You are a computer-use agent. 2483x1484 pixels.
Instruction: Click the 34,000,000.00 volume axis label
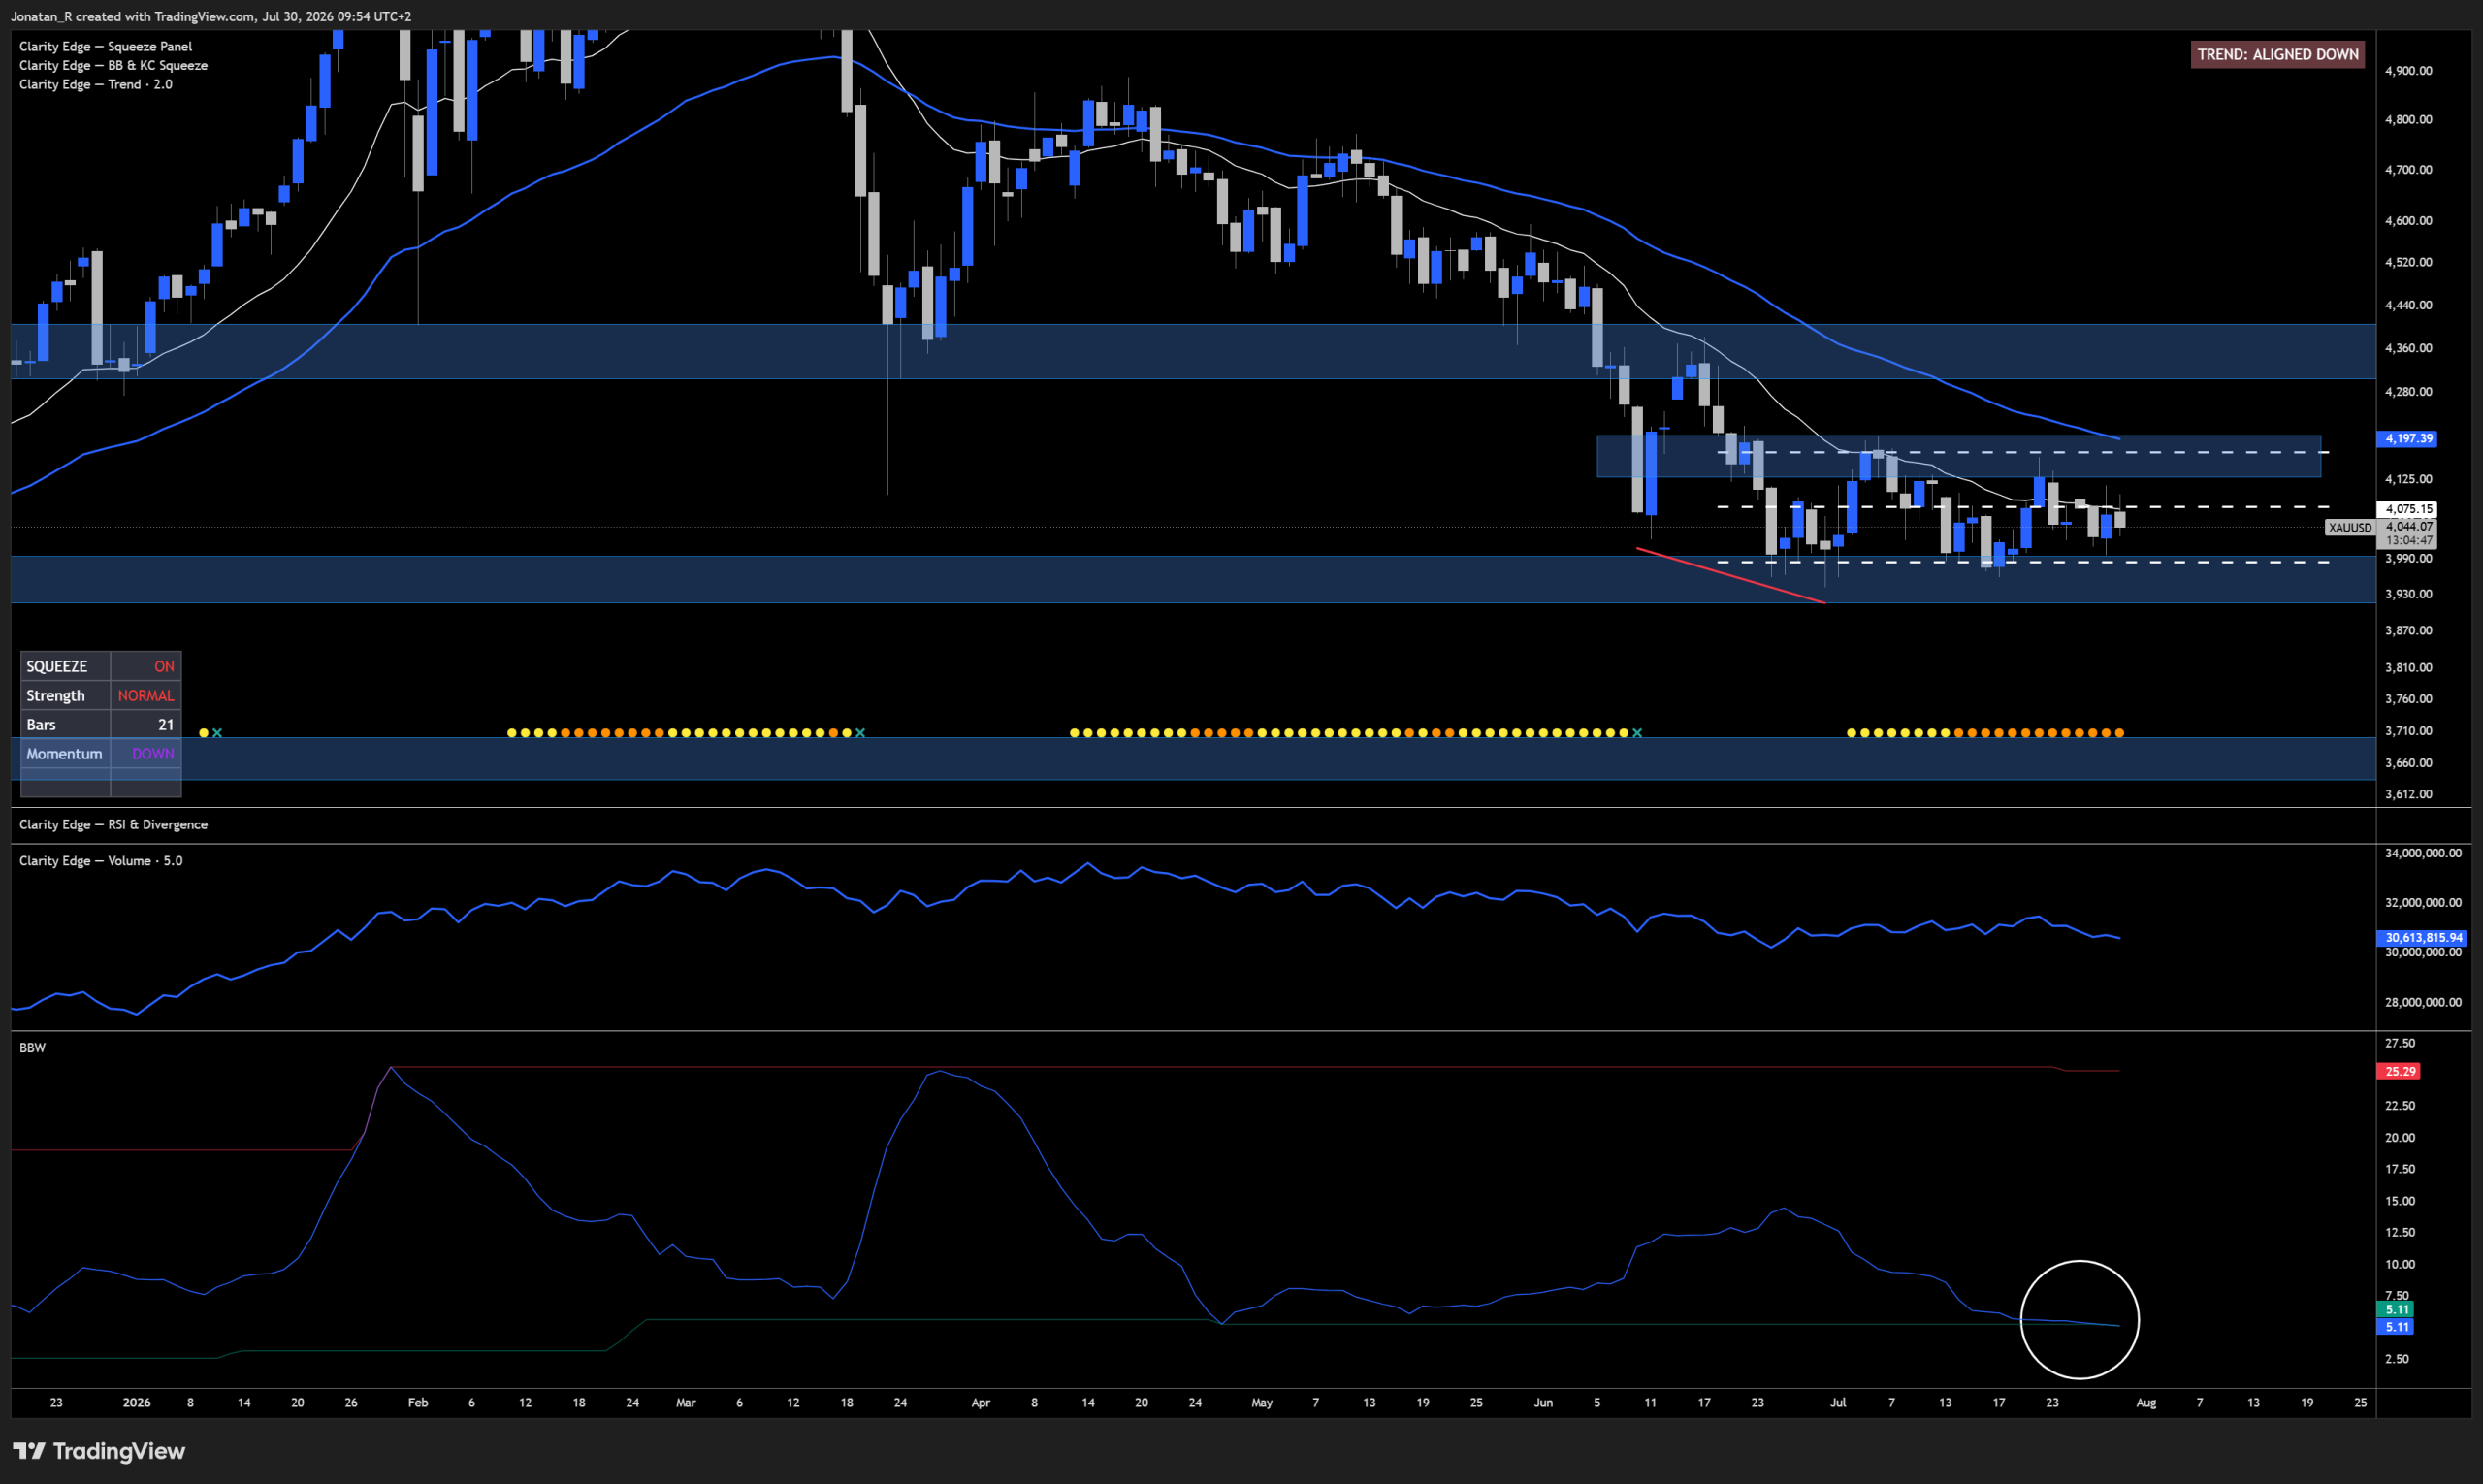tap(2423, 853)
